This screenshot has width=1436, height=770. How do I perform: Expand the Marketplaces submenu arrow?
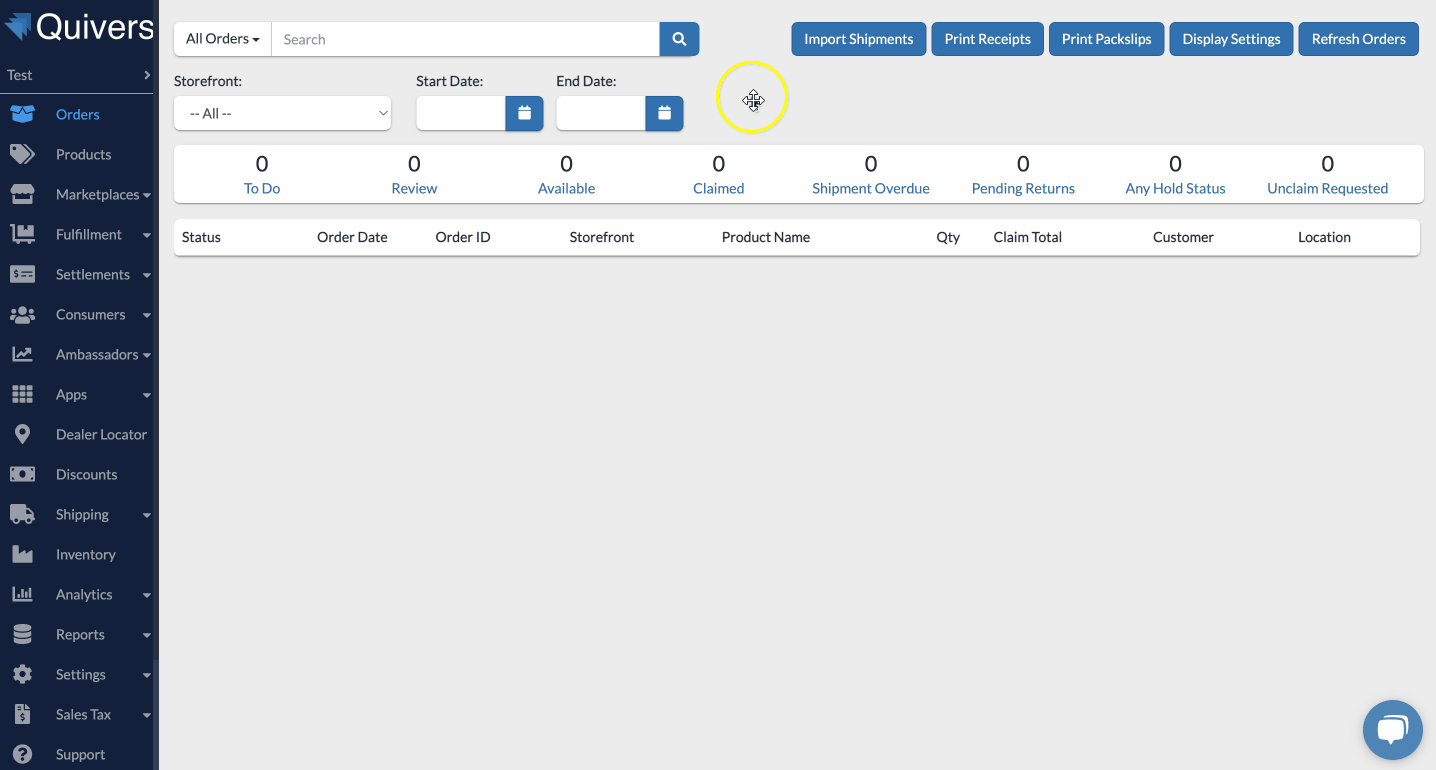pos(147,195)
